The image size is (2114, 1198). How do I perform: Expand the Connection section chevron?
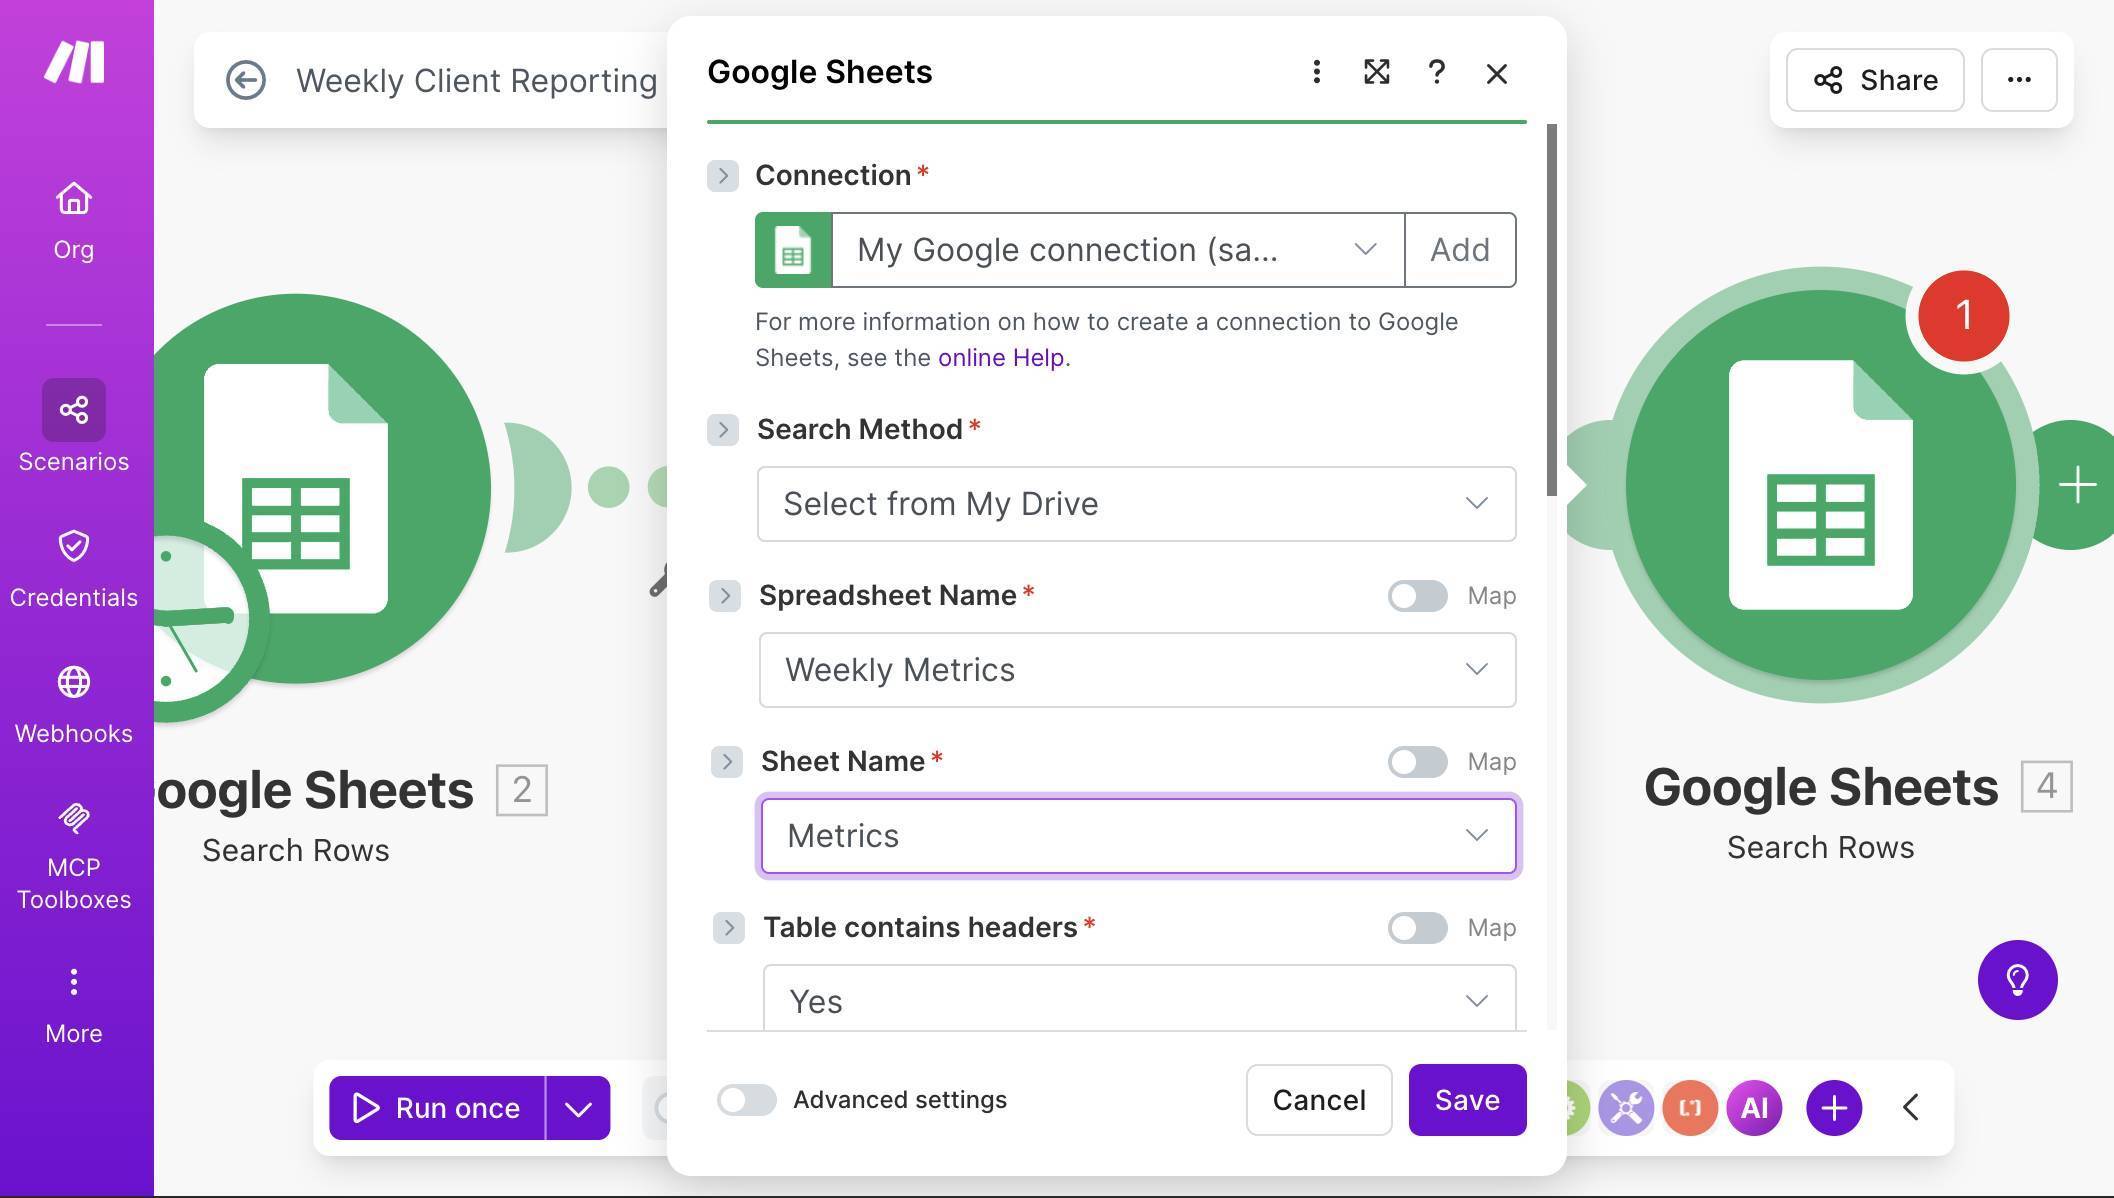tap(722, 176)
